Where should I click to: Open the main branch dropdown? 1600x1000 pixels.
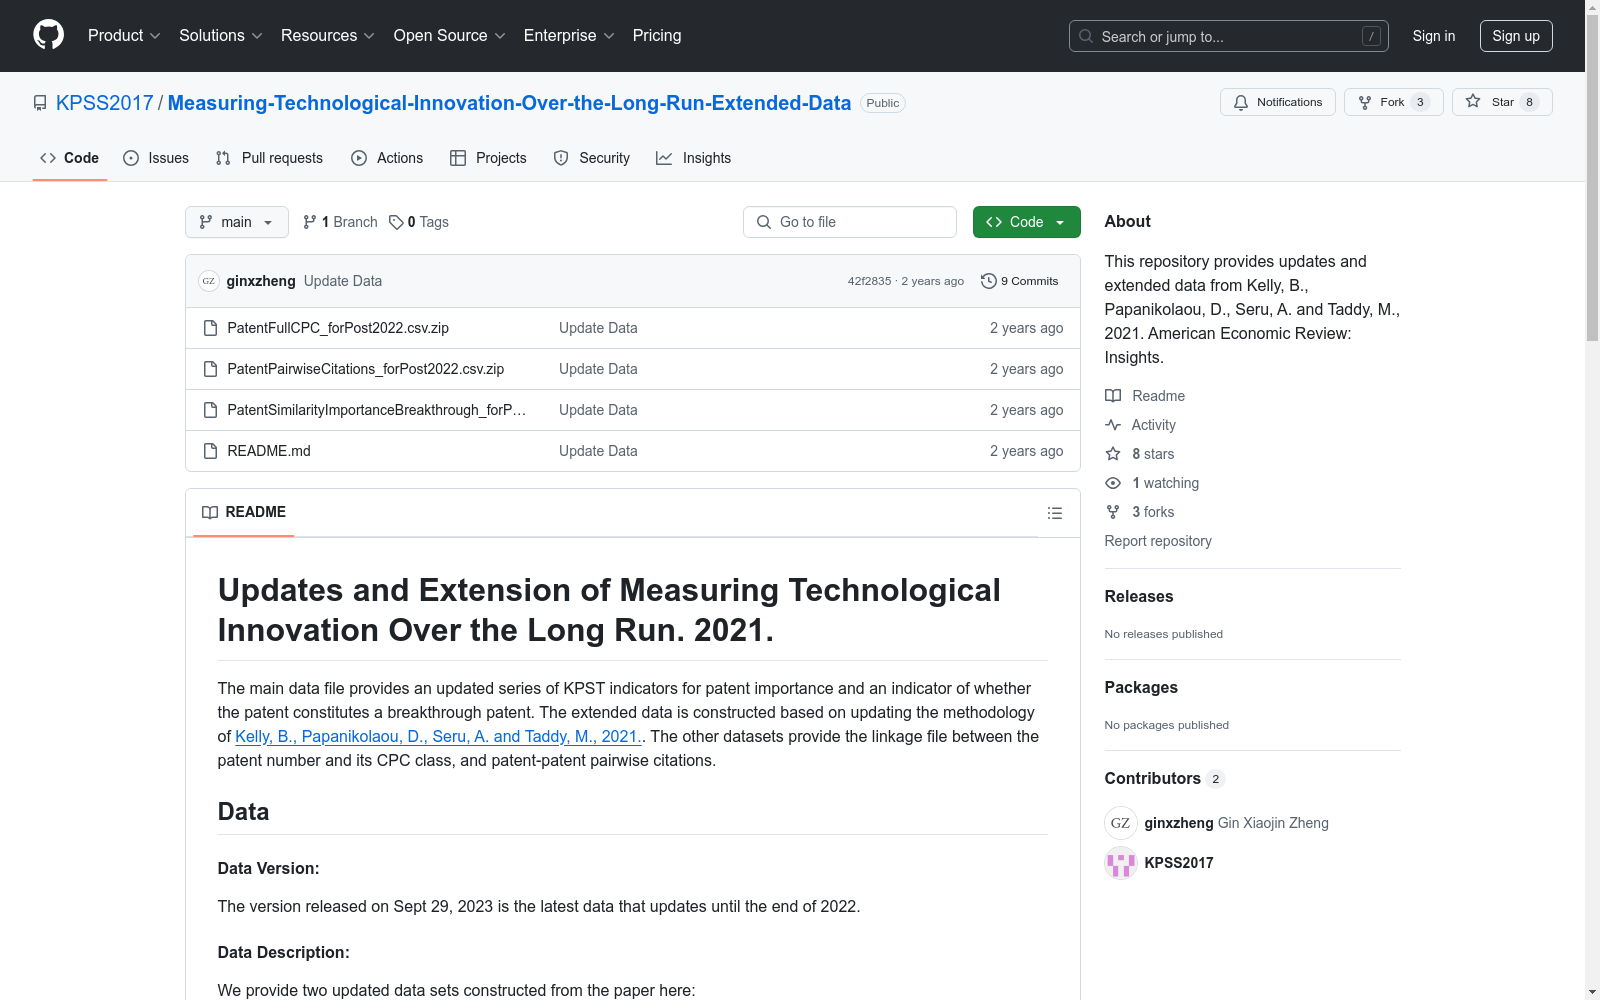point(237,222)
